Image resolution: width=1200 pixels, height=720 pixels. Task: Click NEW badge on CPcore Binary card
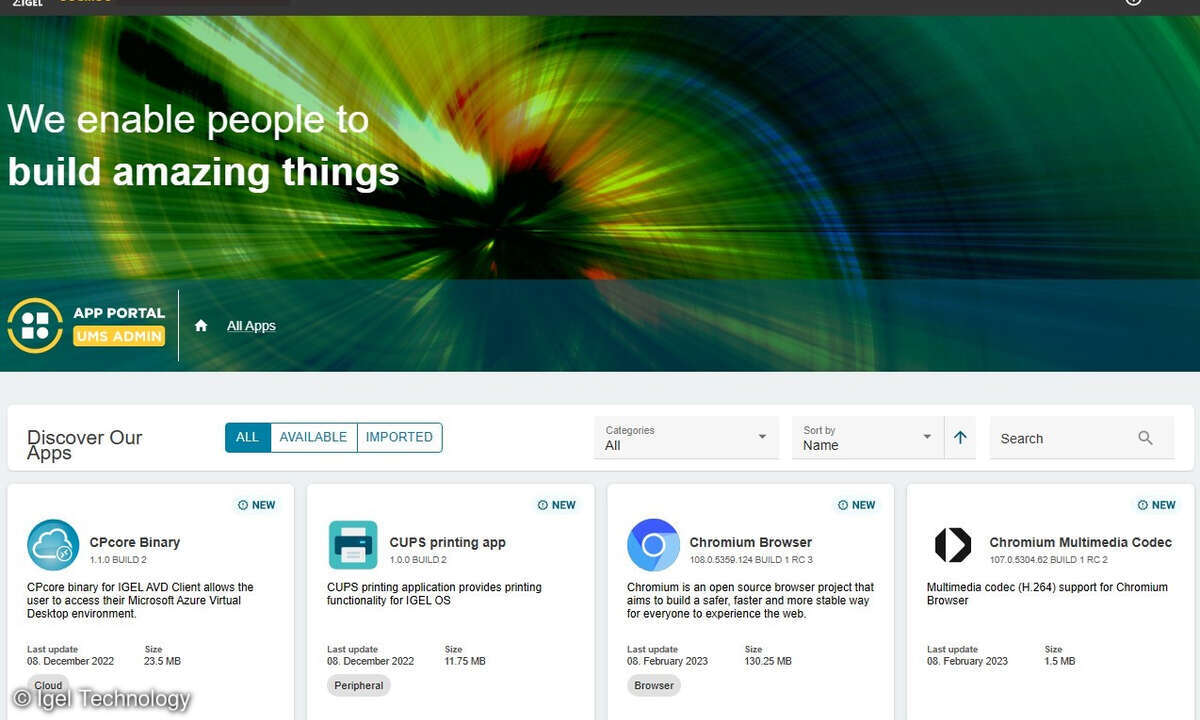click(256, 505)
